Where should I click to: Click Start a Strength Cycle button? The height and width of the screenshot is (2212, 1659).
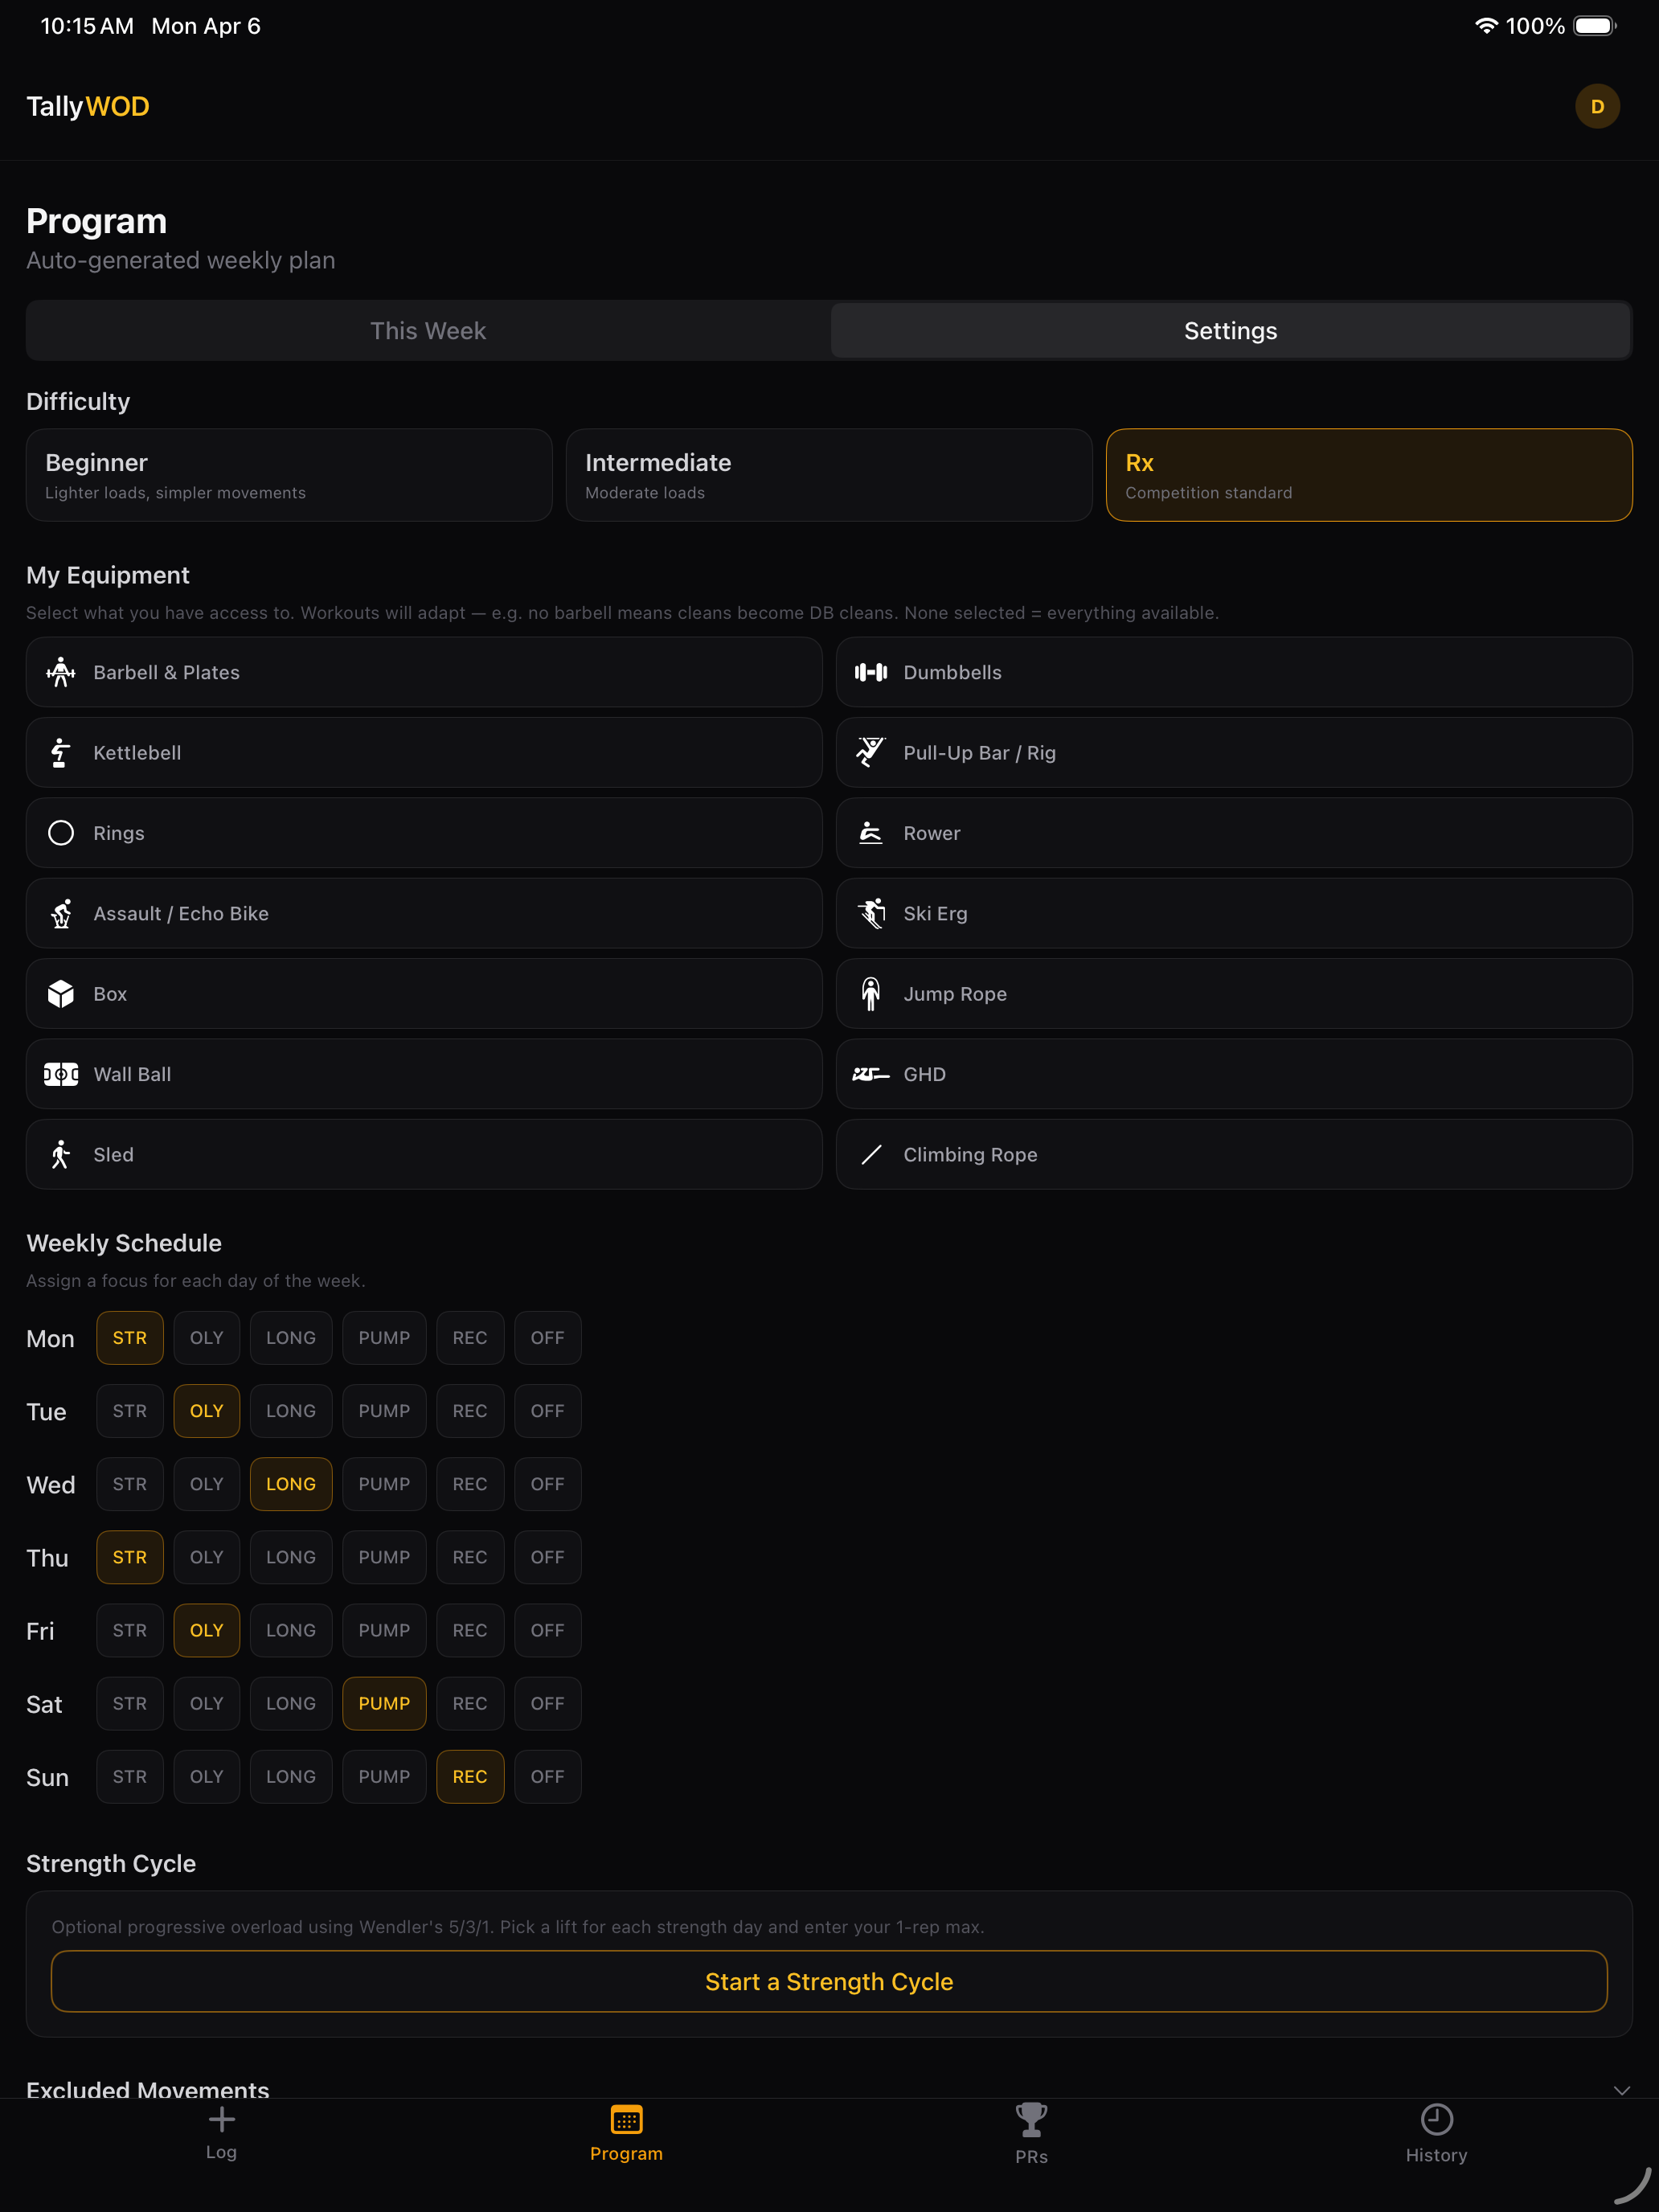pos(829,1981)
